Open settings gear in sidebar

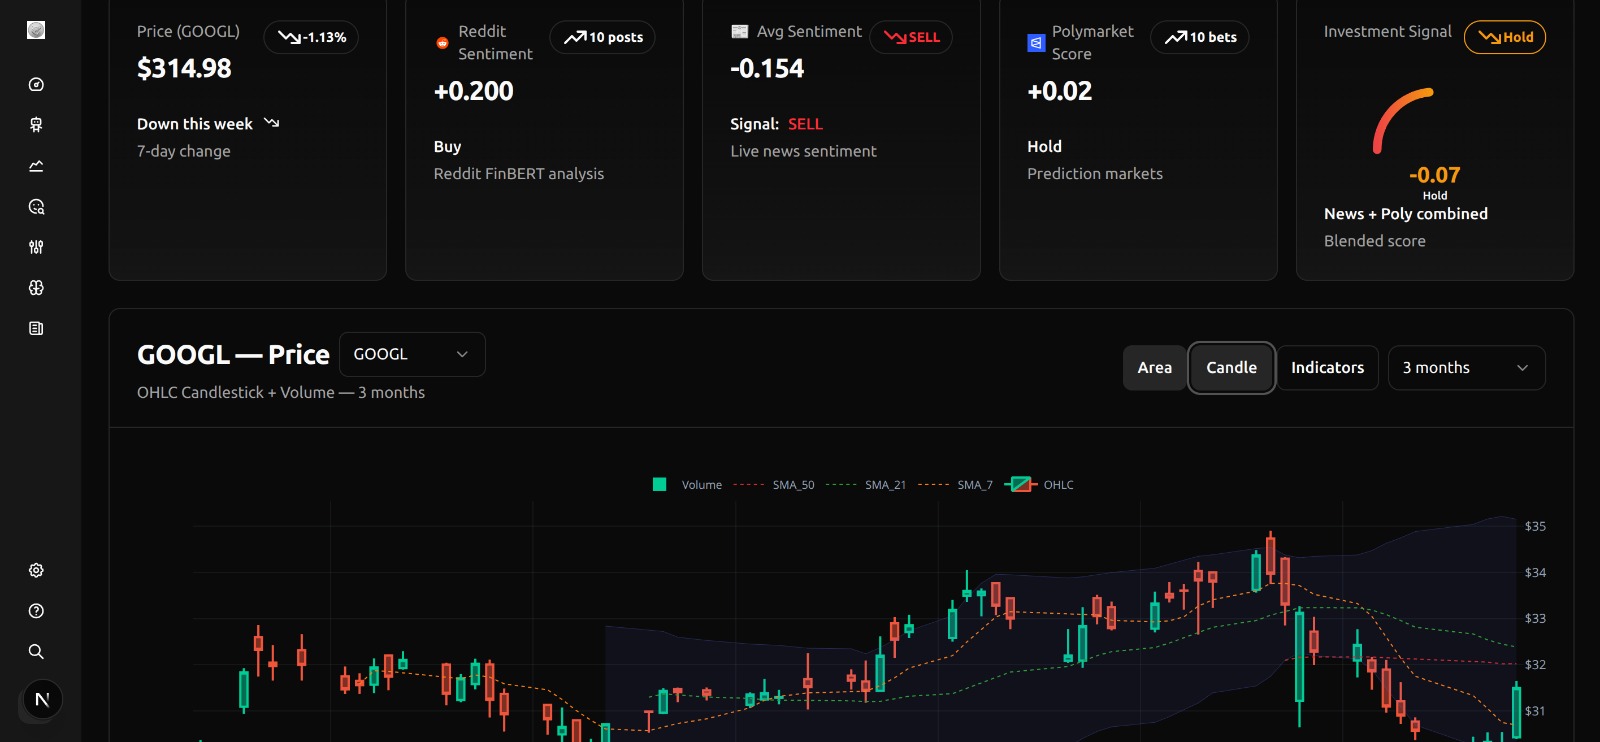click(x=36, y=570)
